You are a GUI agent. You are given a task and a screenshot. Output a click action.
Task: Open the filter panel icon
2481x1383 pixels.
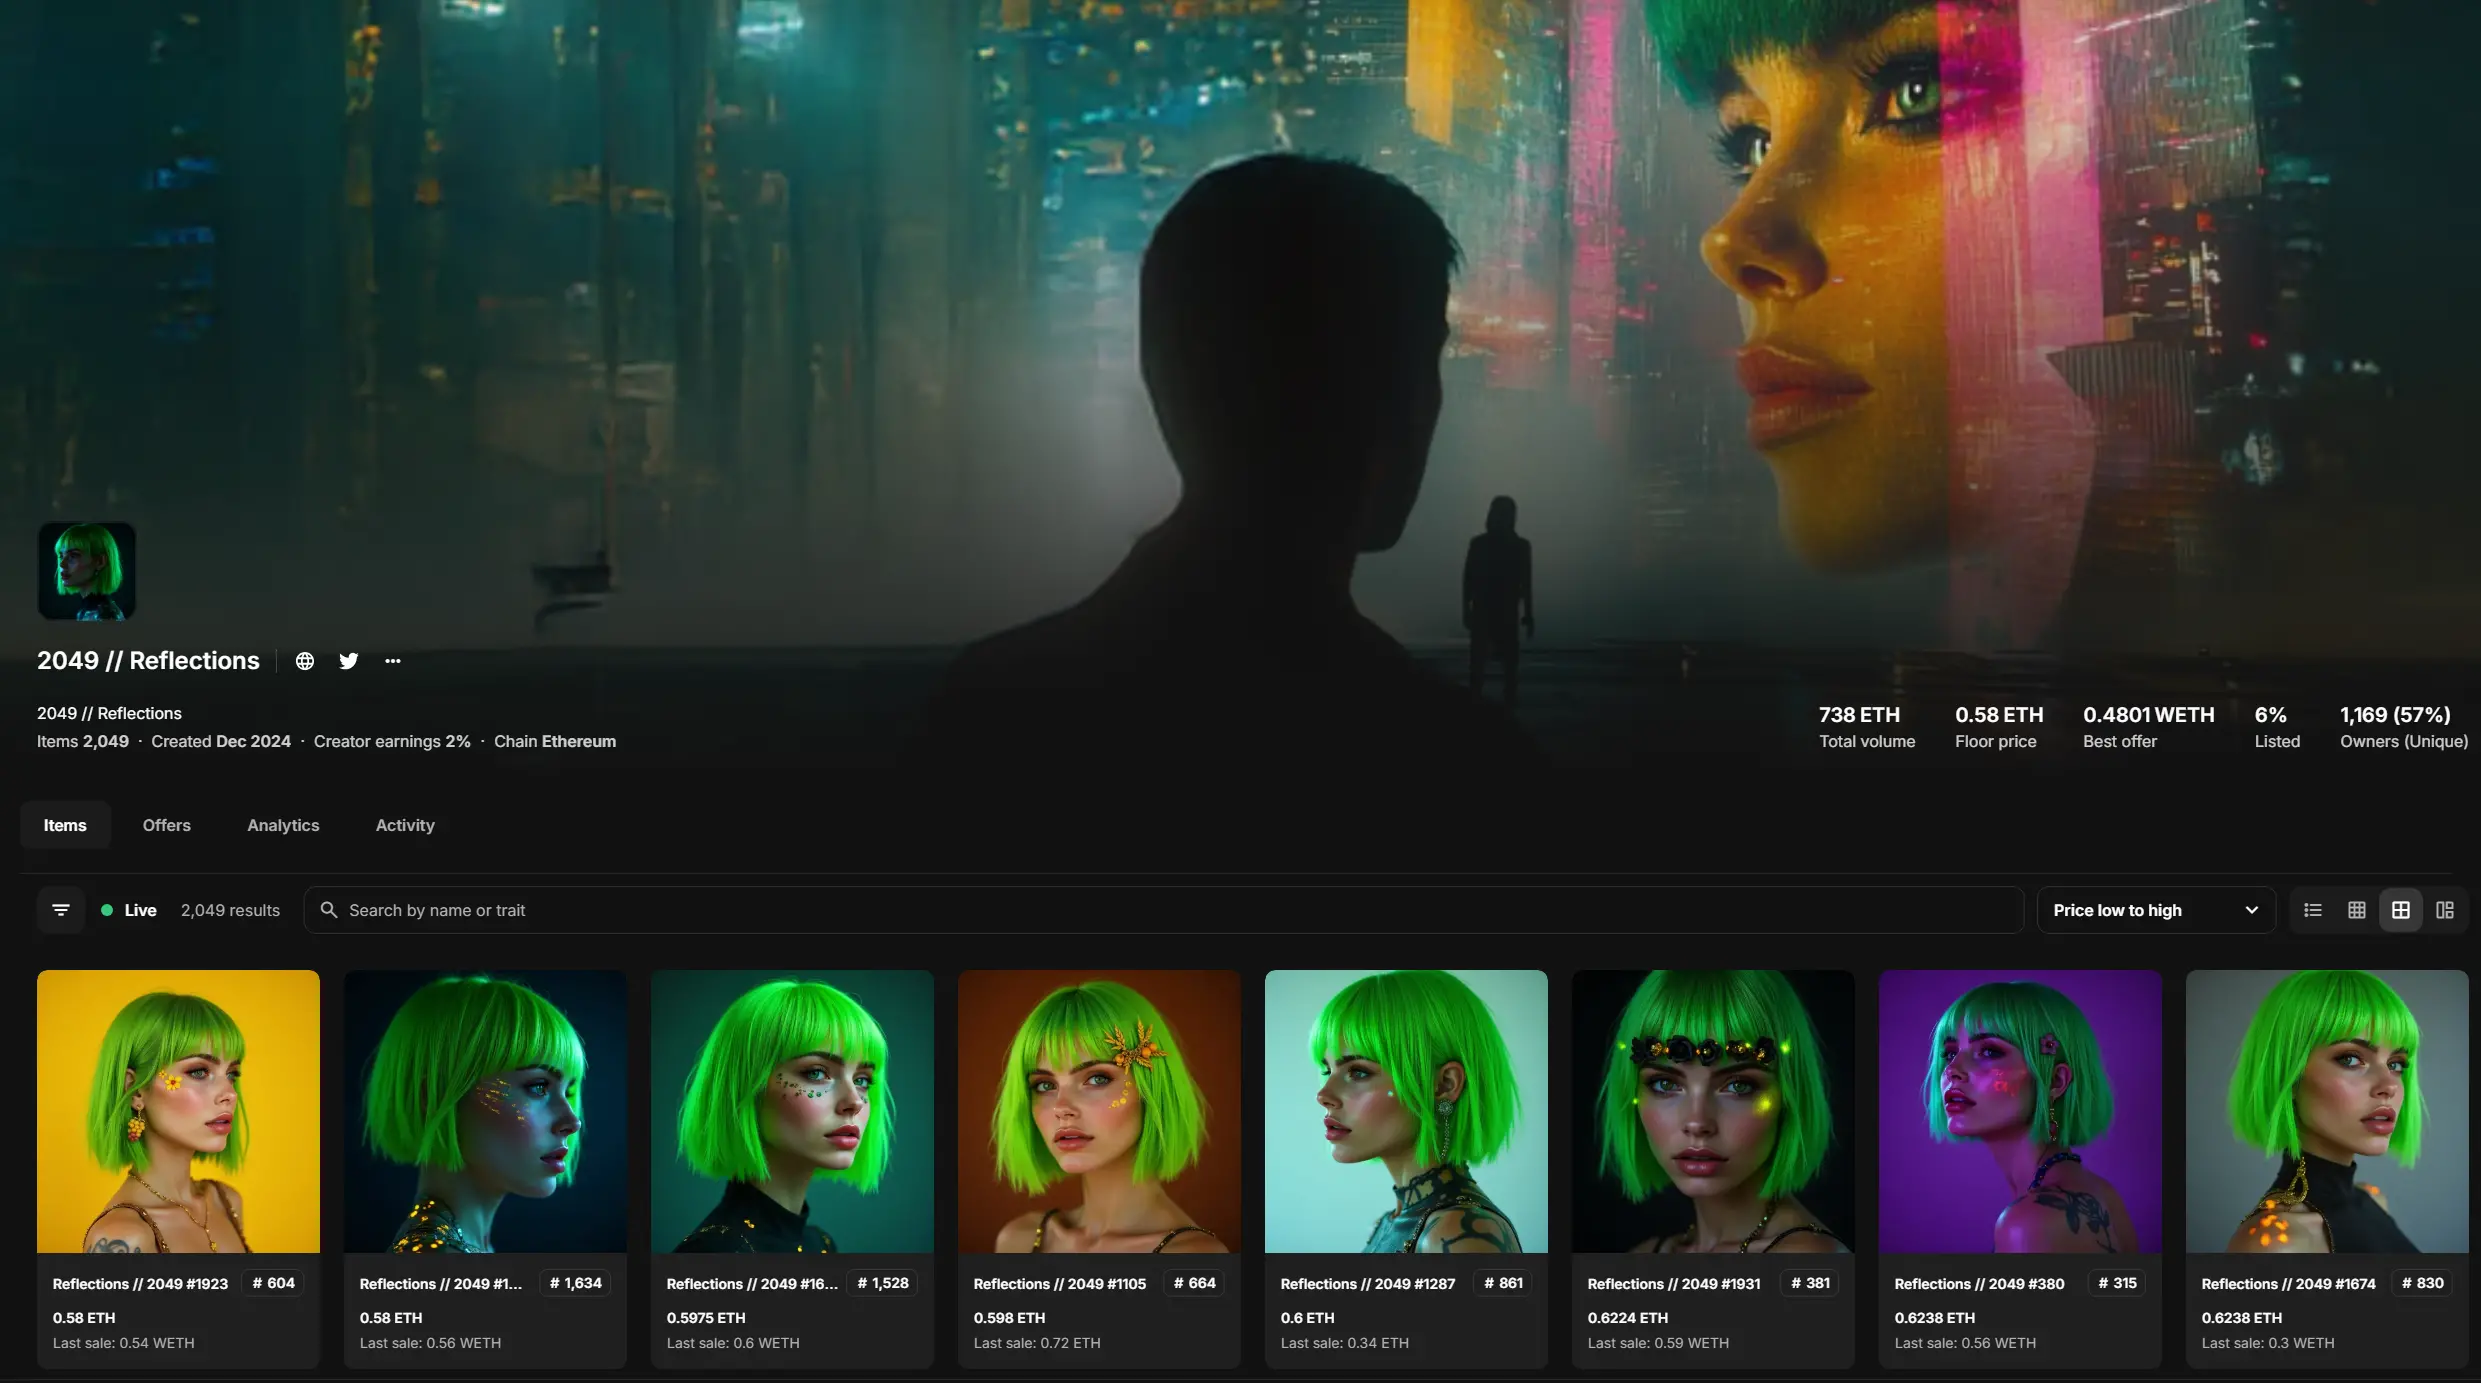61,910
